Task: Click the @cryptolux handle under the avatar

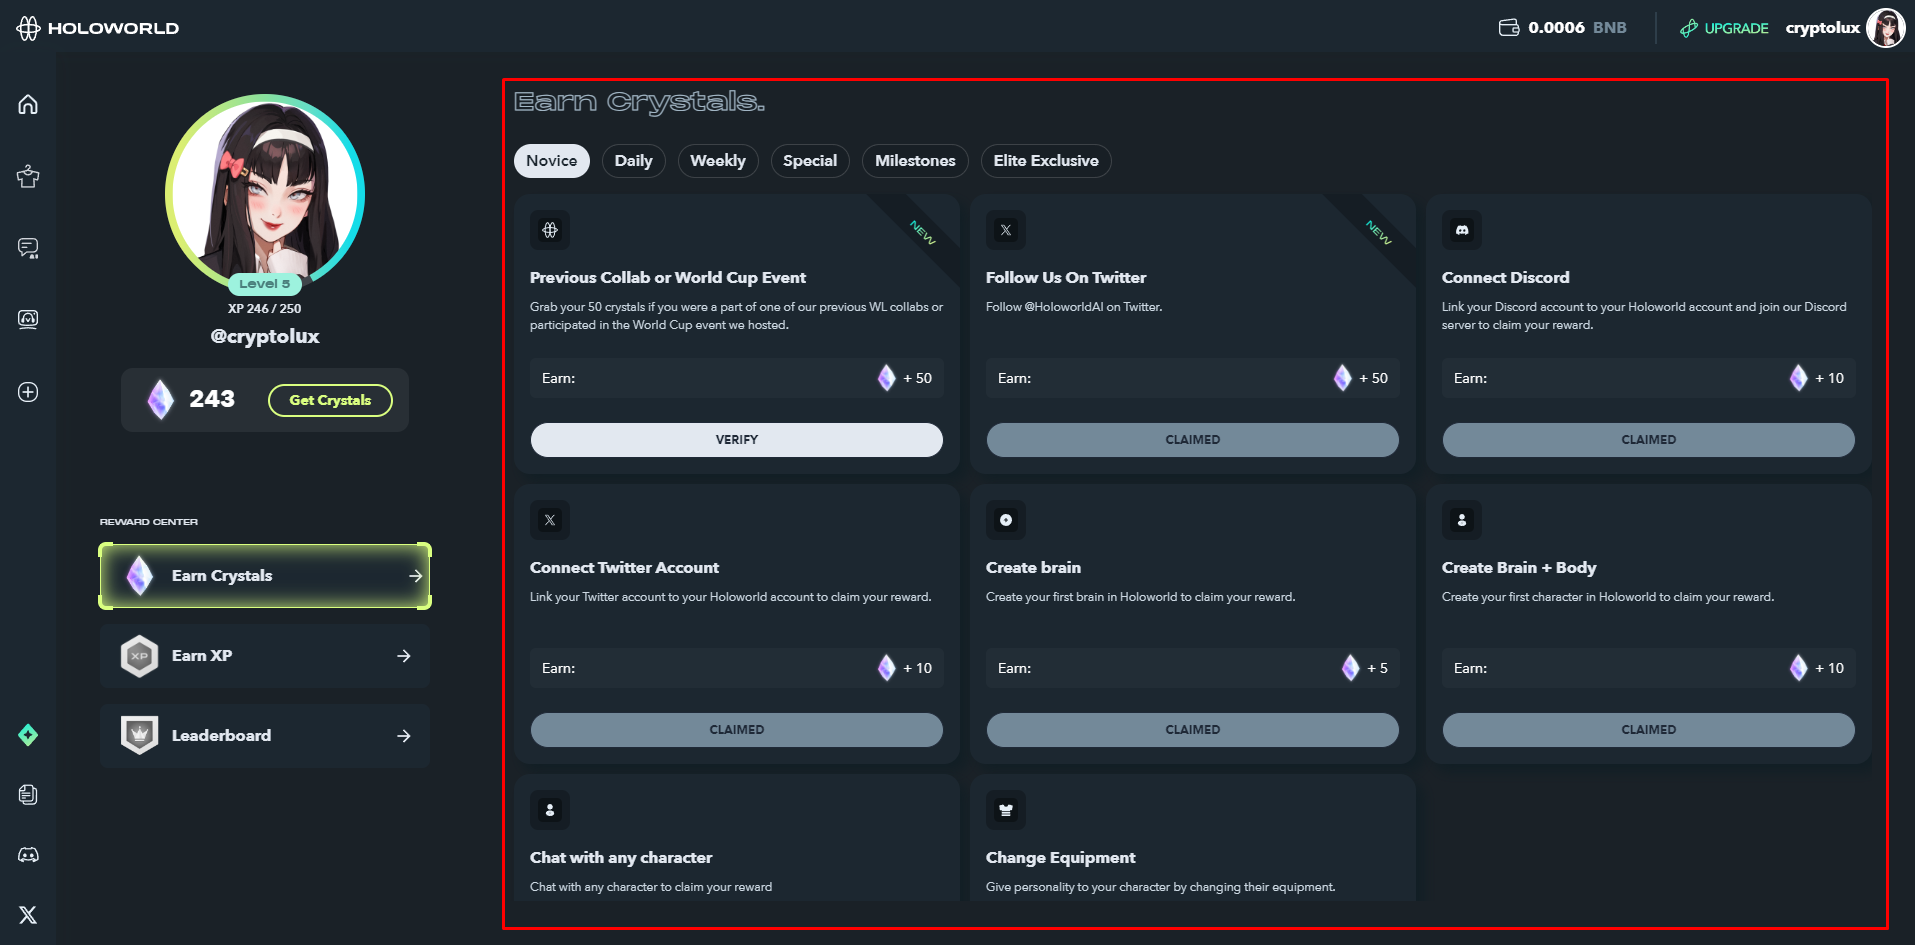Action: [x=265, y=336]
